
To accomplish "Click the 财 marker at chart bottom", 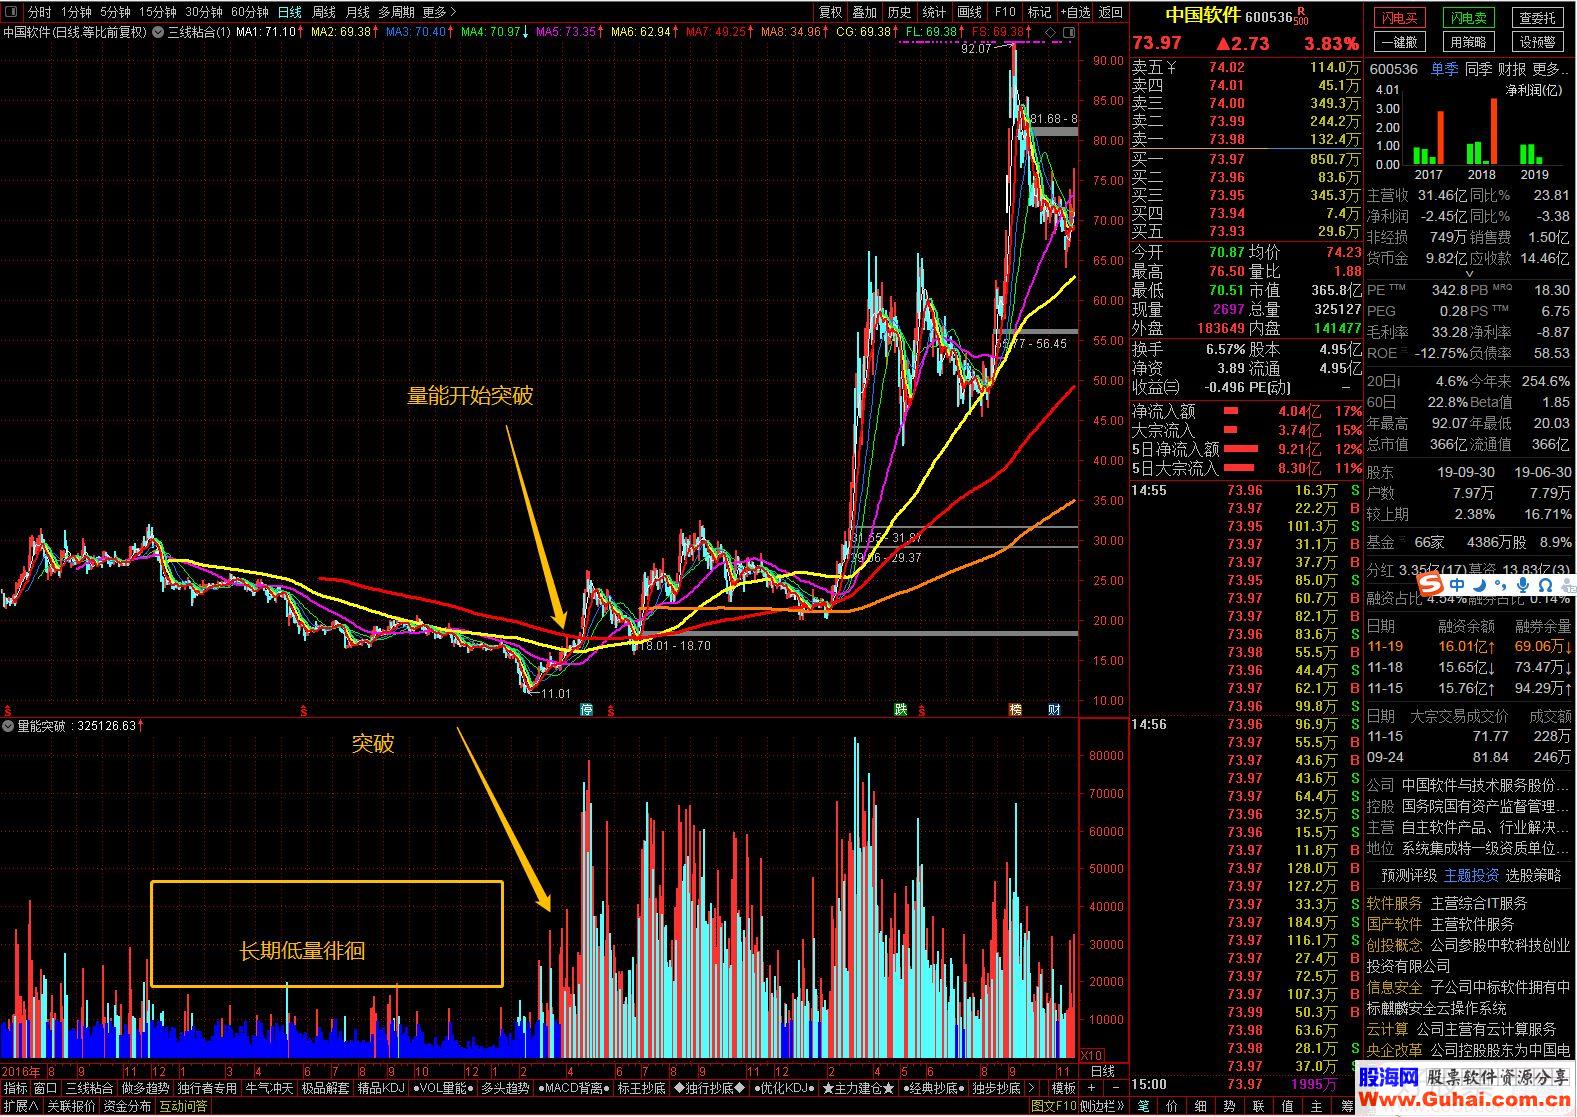I will (1054, 709).
